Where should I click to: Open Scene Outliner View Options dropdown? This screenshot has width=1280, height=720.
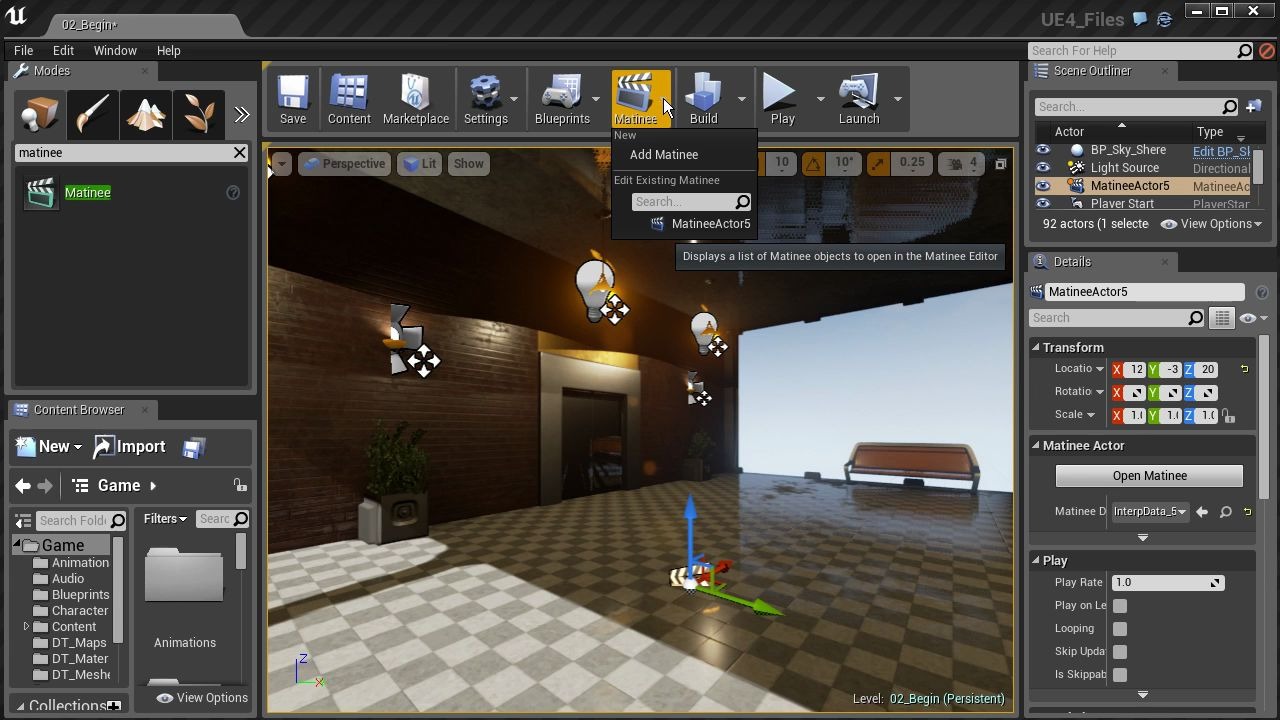click(x=1212, y=224)
